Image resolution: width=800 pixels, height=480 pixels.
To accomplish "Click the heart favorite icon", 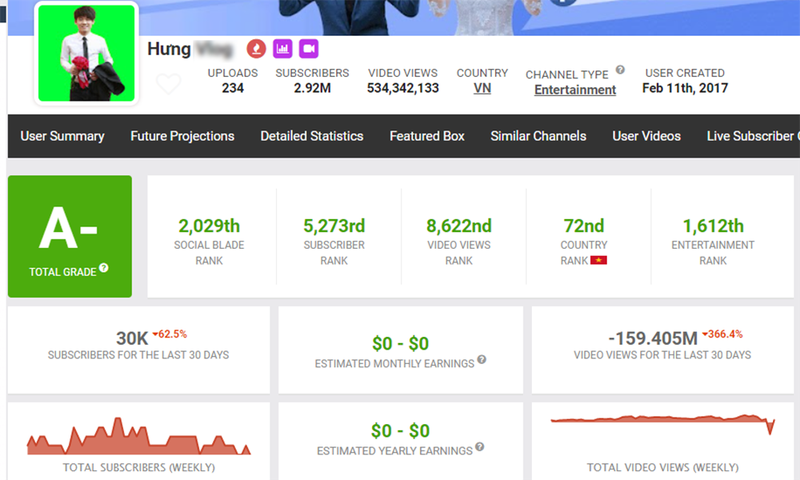I will point(169,84).
